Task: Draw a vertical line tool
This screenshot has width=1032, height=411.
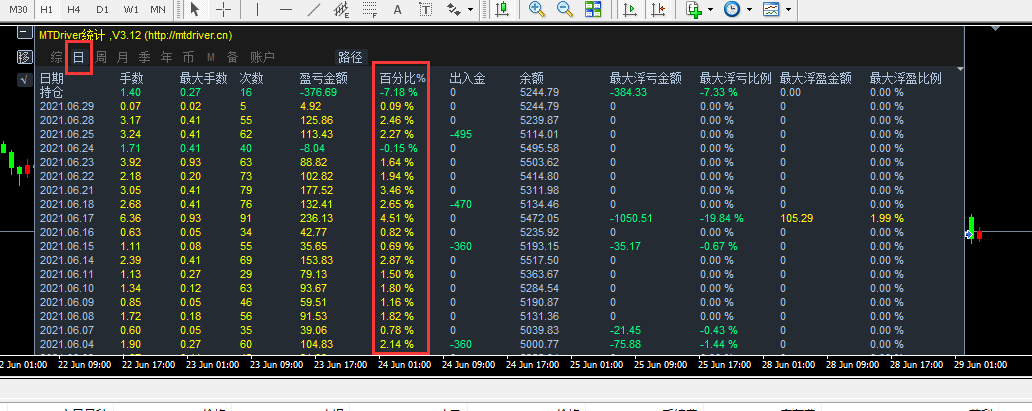Action: tap(258, 9)
